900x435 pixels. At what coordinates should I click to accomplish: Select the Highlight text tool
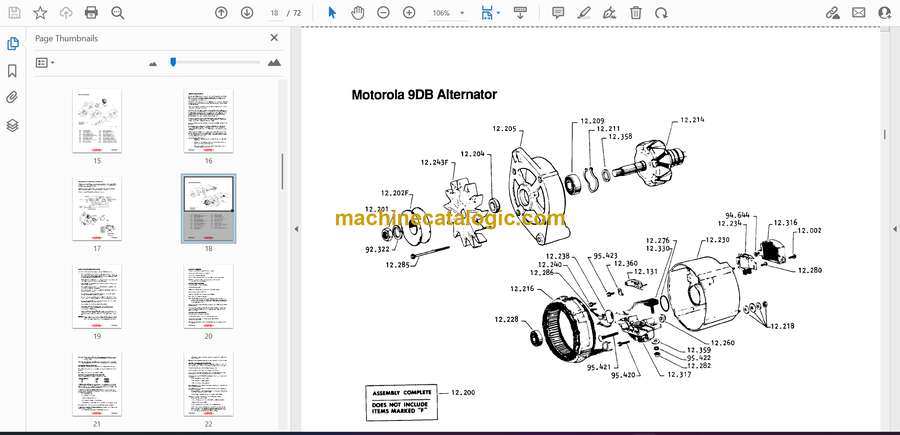[584, 13]
